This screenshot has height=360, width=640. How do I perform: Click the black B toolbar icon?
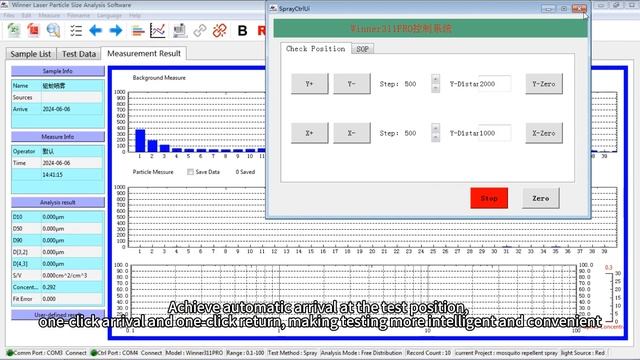tap(242, 31)
